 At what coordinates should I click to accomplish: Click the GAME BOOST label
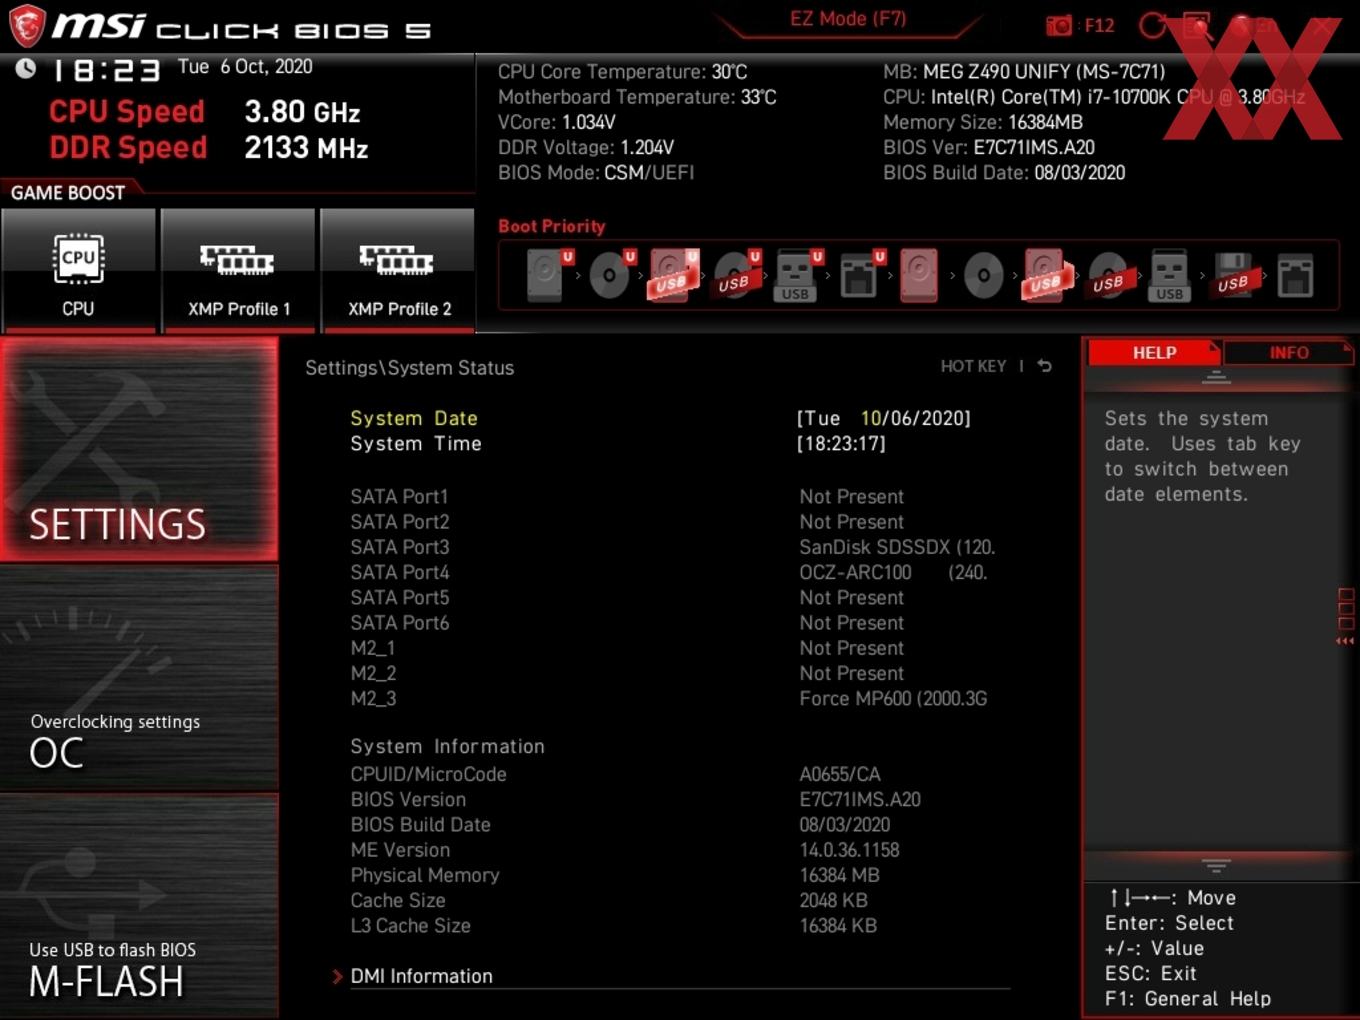point(67,193)
